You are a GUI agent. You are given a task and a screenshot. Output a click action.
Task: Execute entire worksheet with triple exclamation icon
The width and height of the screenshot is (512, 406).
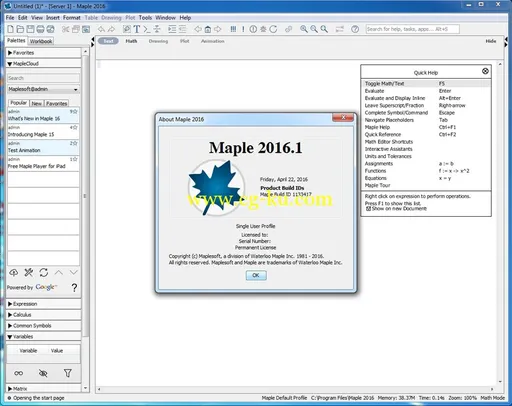[x=233, y=29]
